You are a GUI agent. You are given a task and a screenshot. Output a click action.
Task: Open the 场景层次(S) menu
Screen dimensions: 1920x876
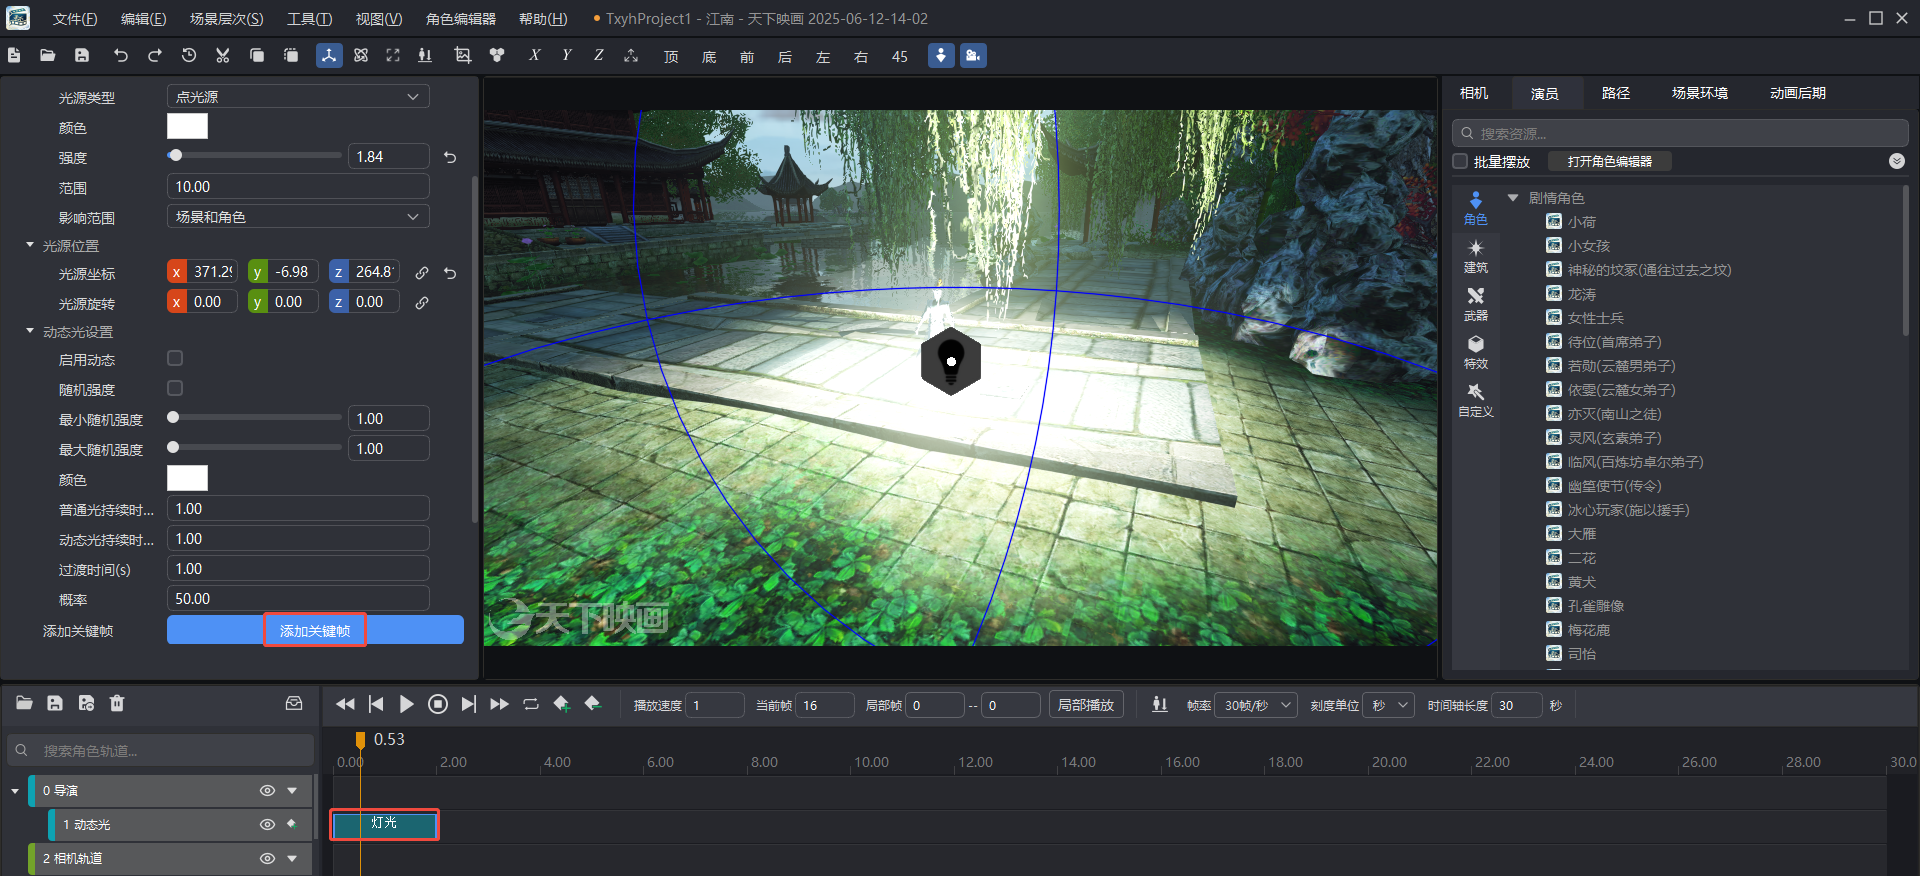click(227, 19)
